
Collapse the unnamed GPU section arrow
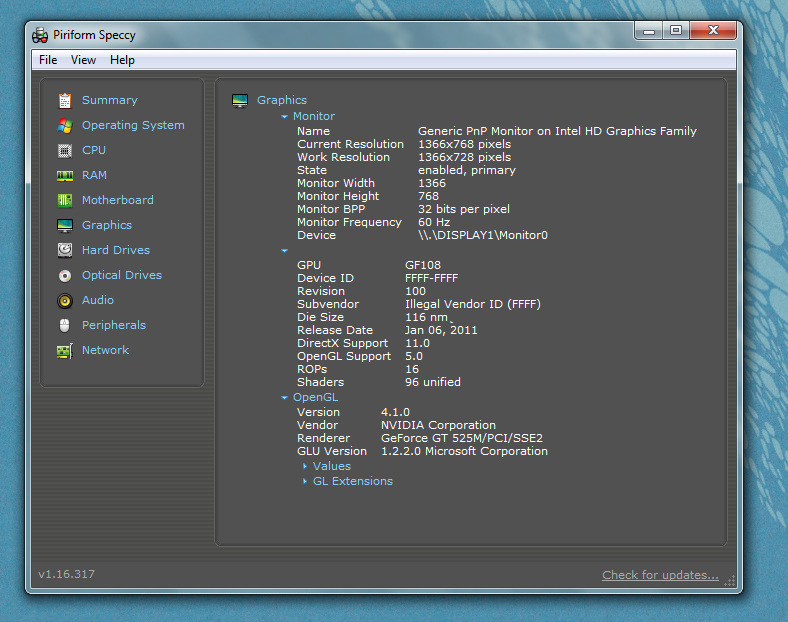click(284, 251)
